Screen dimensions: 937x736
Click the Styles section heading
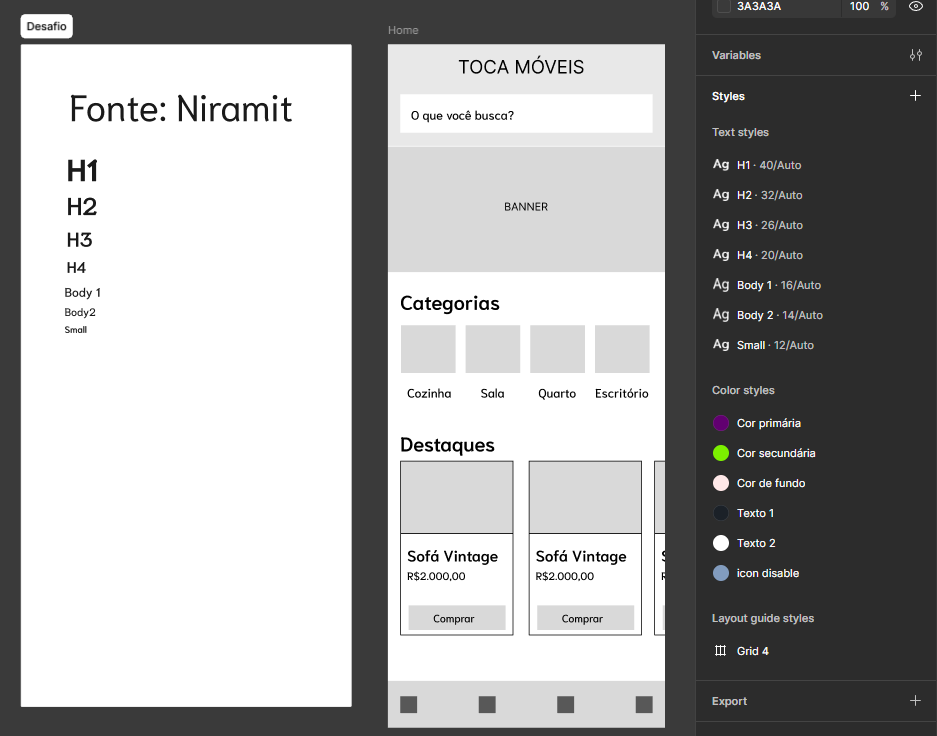[x=728, y=96]
